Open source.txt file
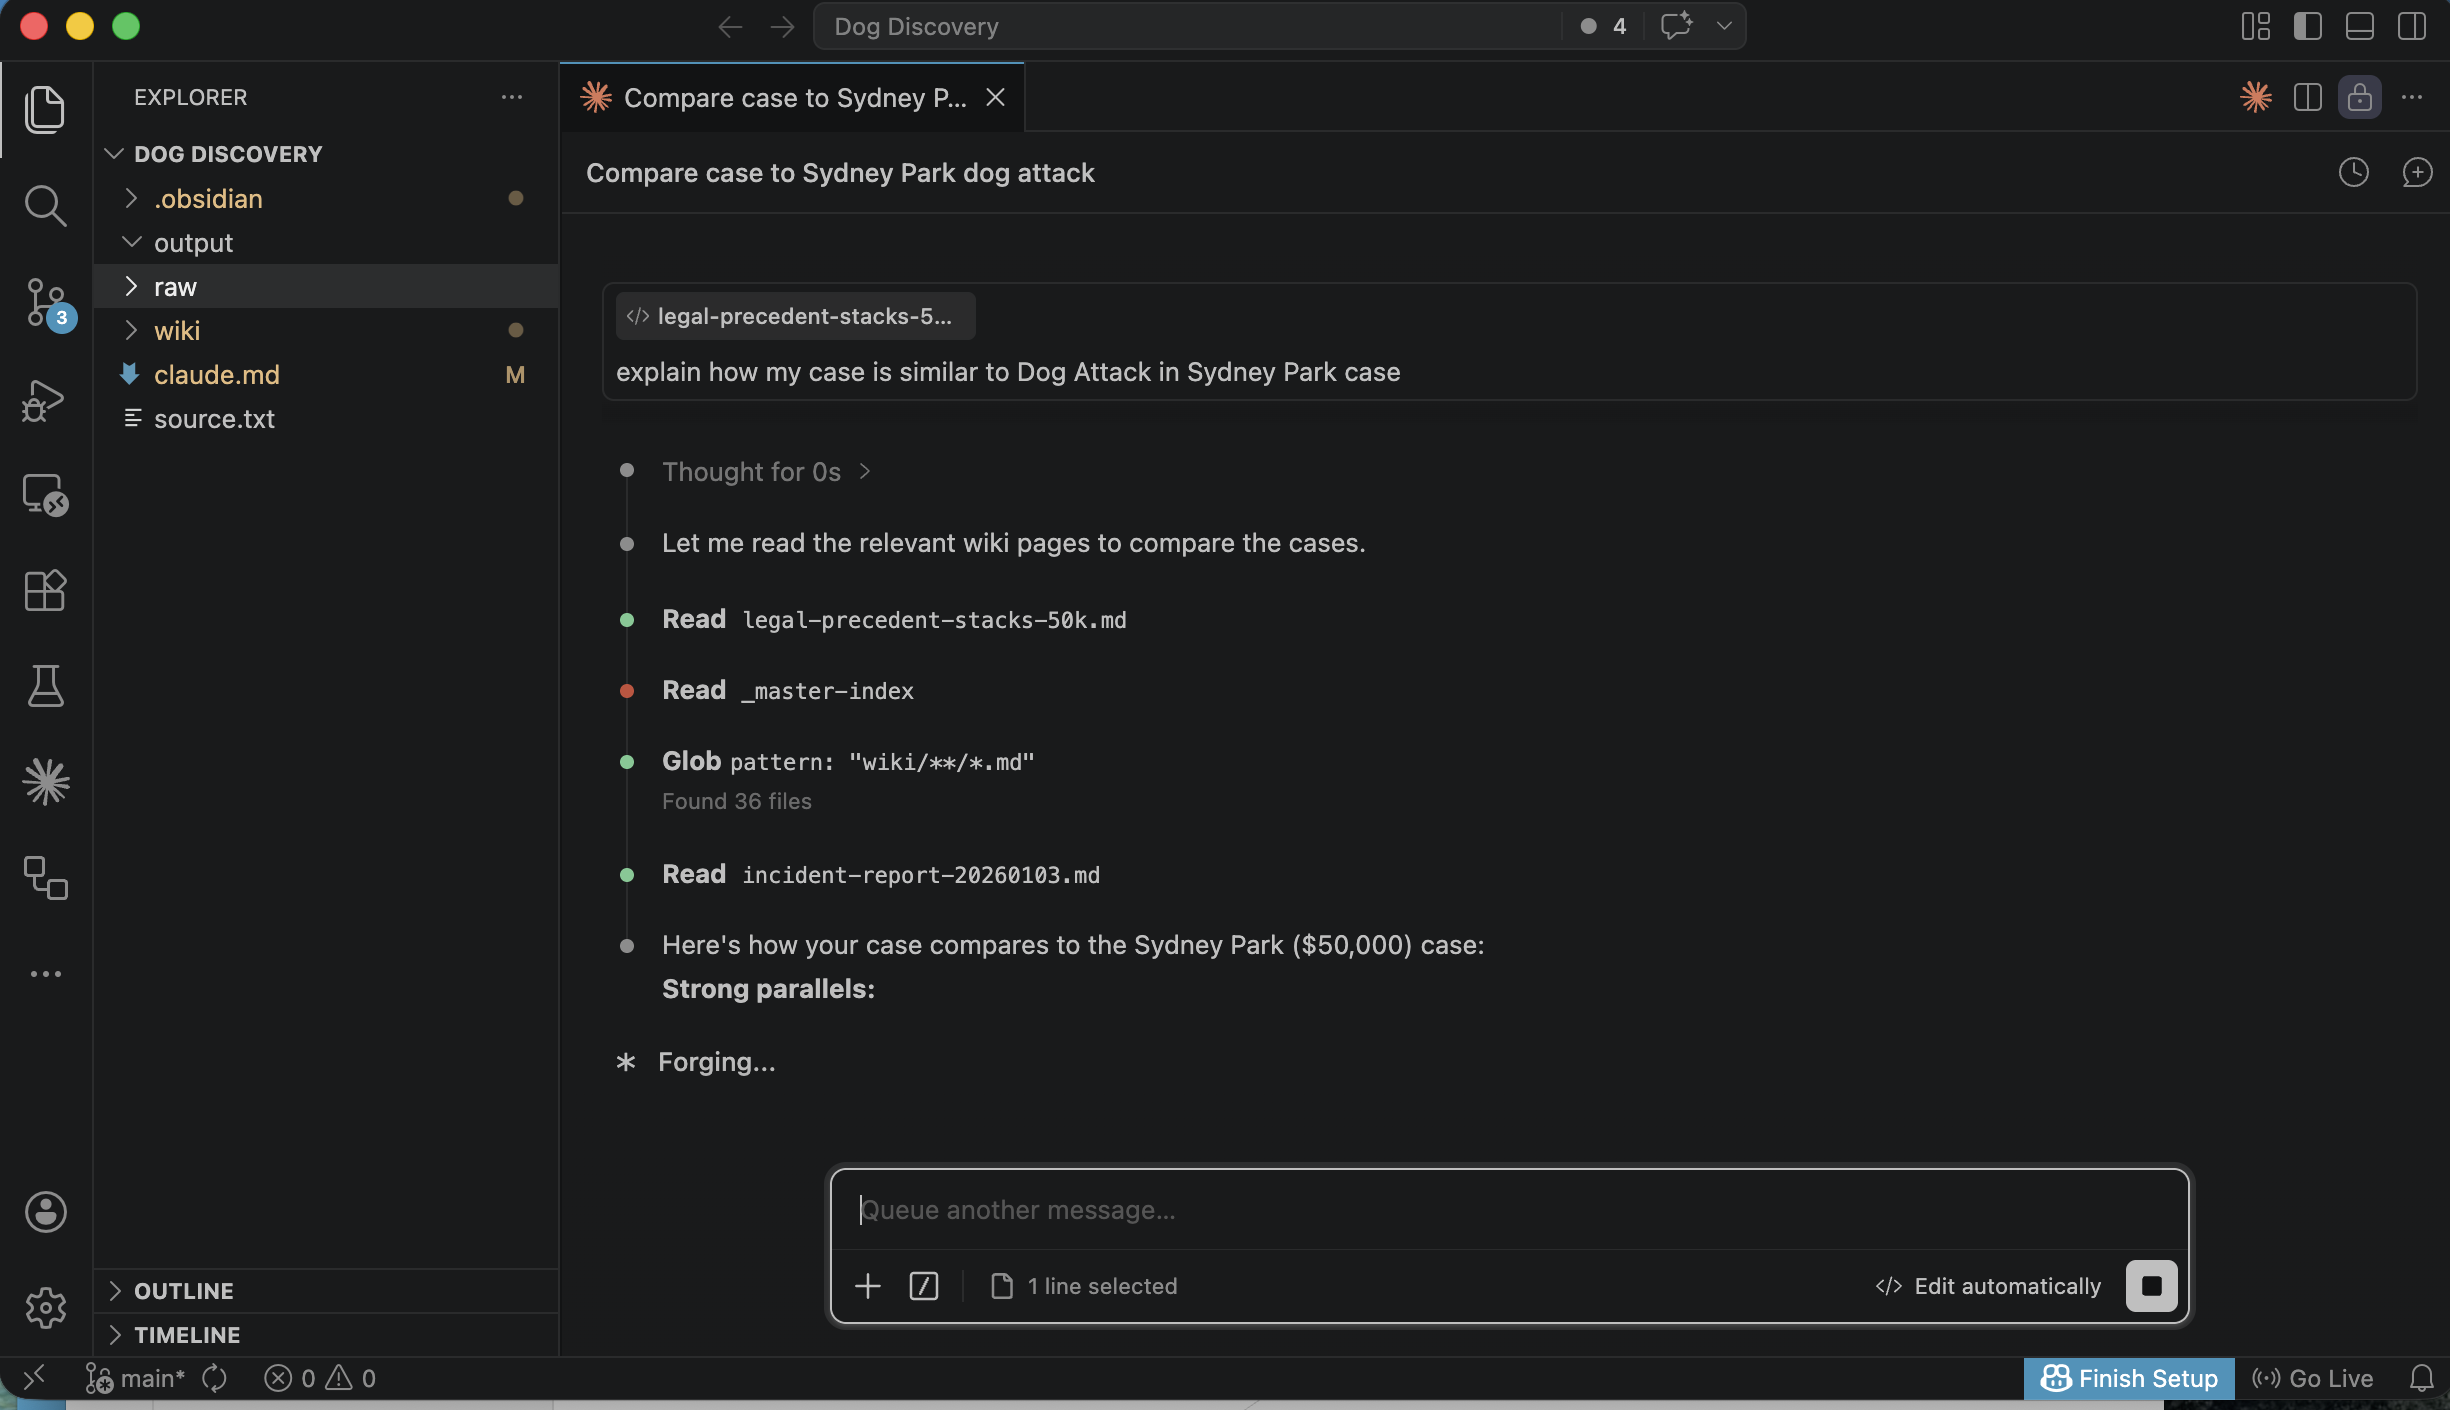The width and height of the screenshot is (2450, 1410). [x=326, y=419]
